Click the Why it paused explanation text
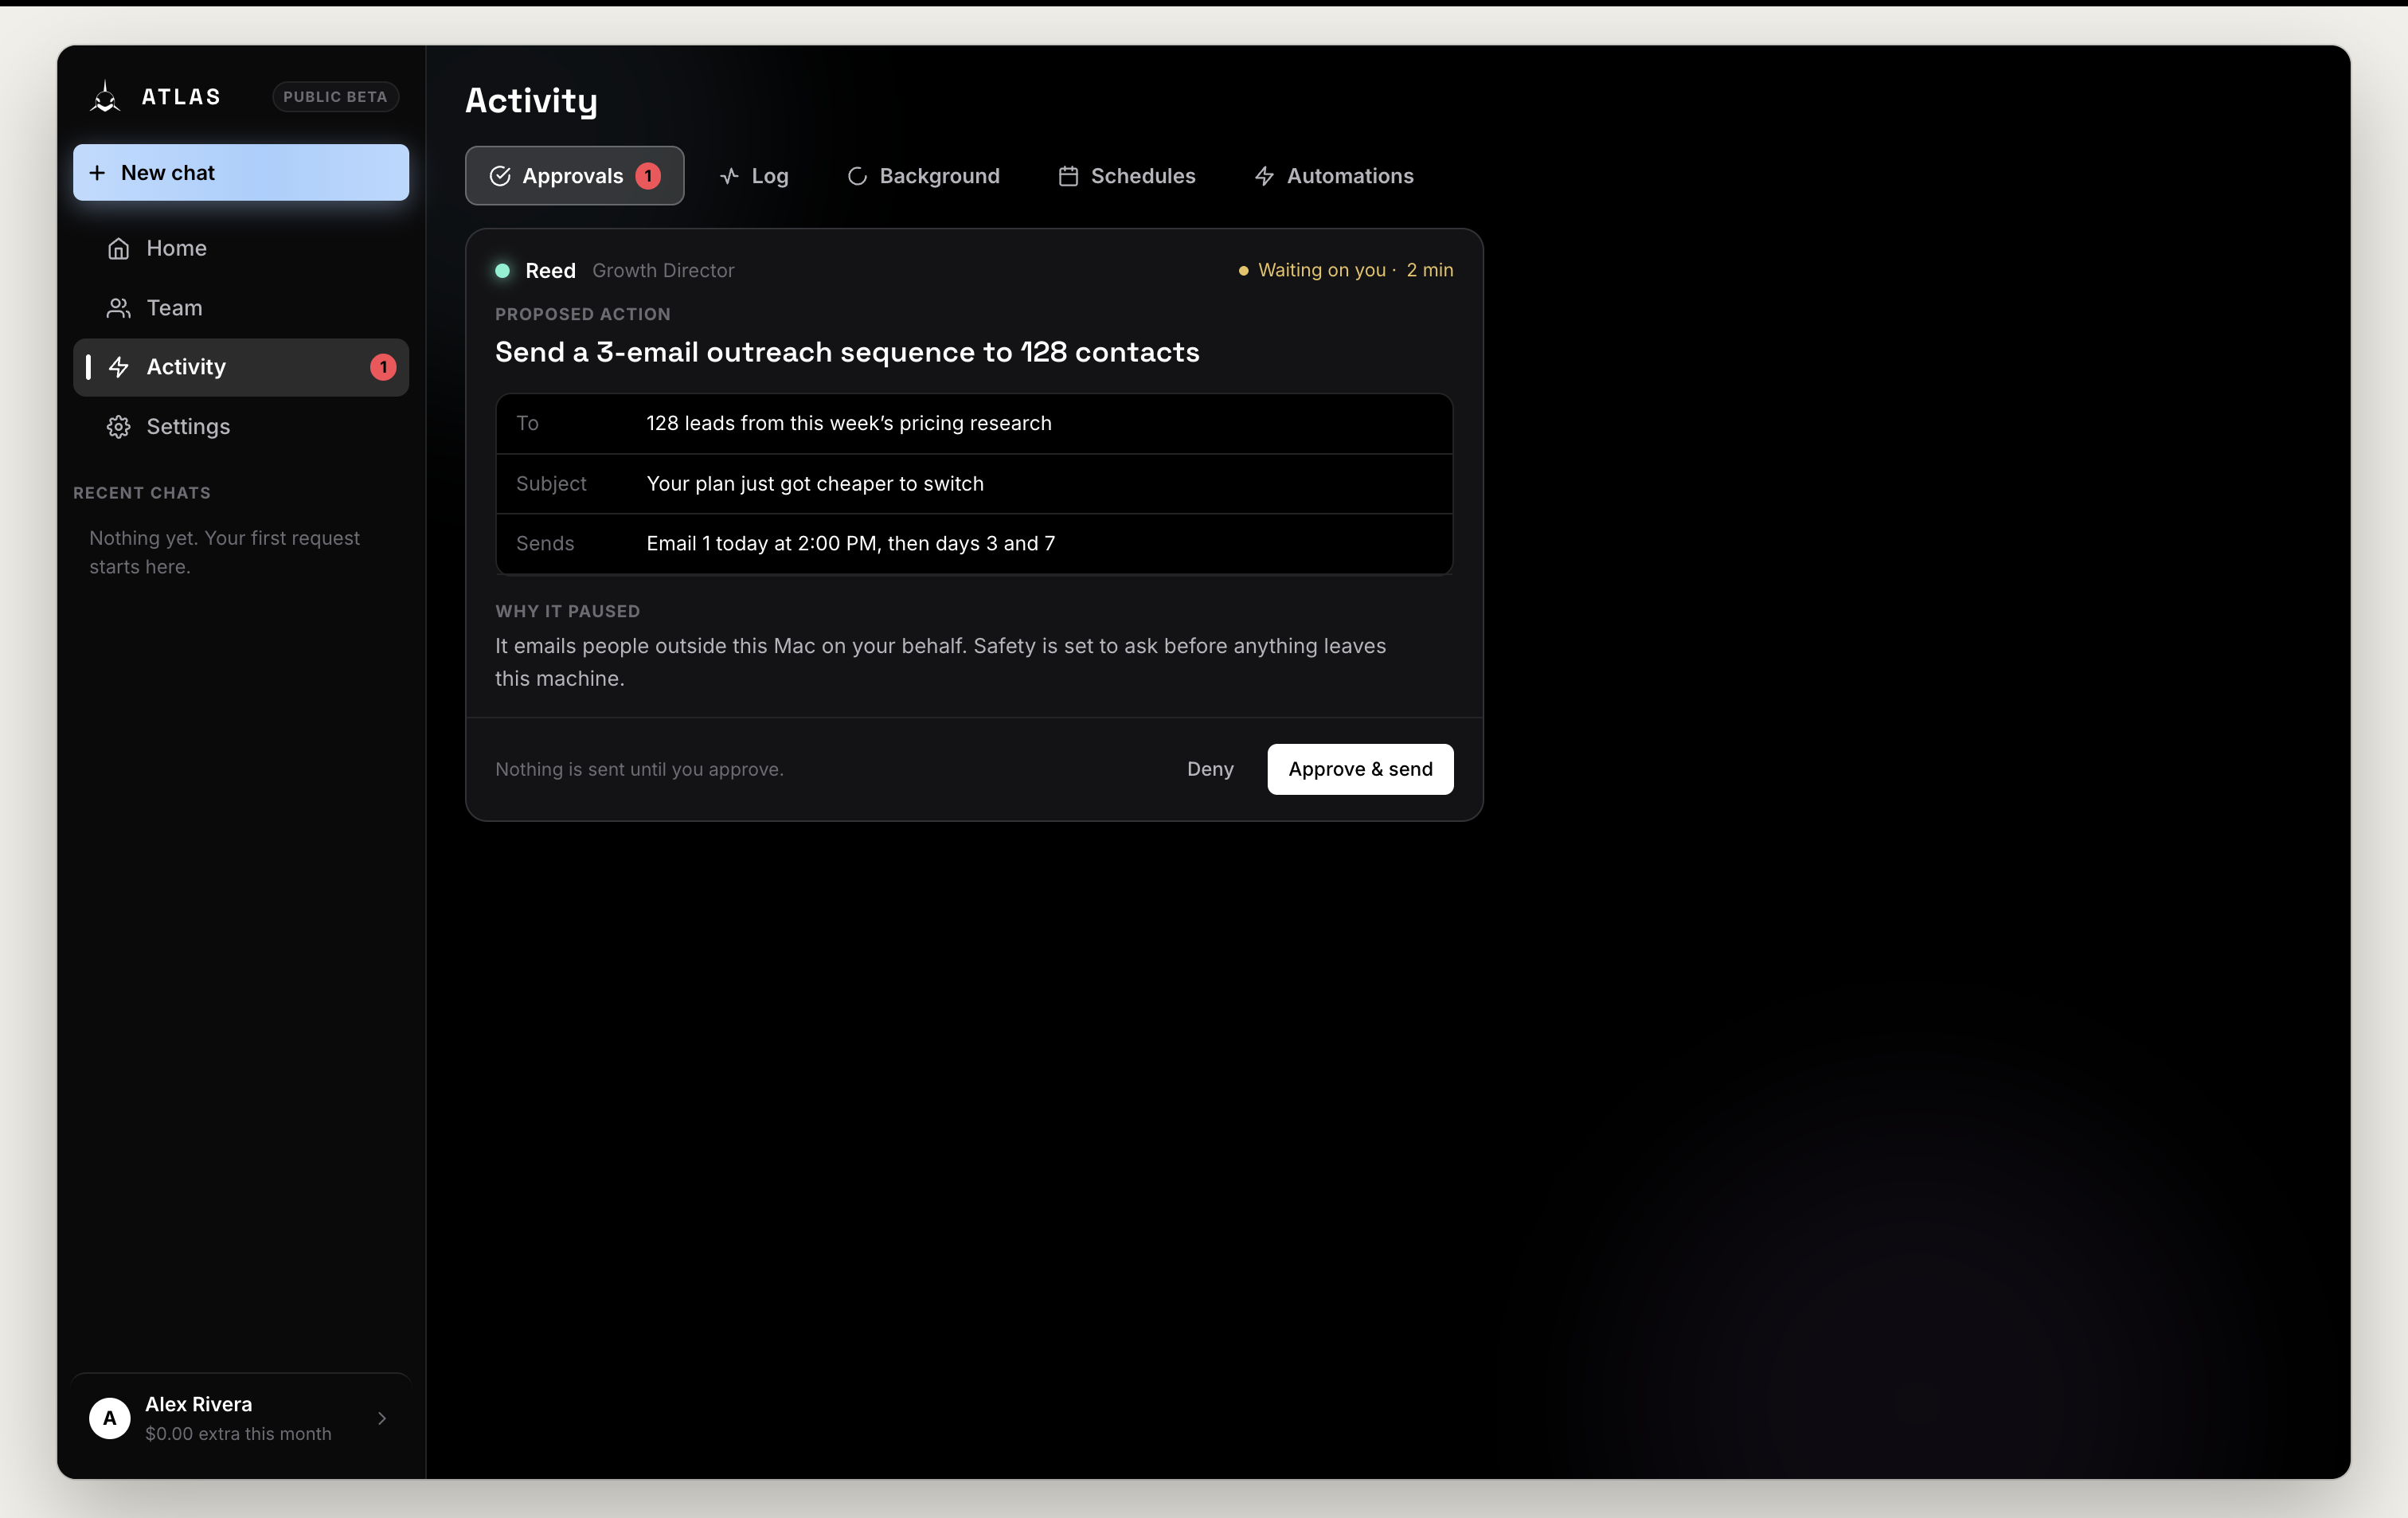The width and height of the screenshot is (2408, 1518). (941, 662)
